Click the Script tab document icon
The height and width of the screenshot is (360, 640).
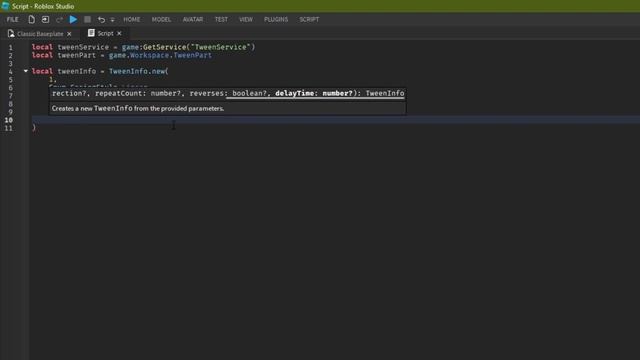[x=91, y=33]
